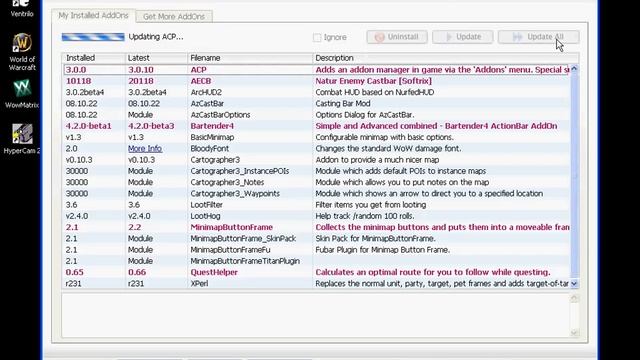
Task: Click Help track /random 100 rolls description
Action: [365, 216]
